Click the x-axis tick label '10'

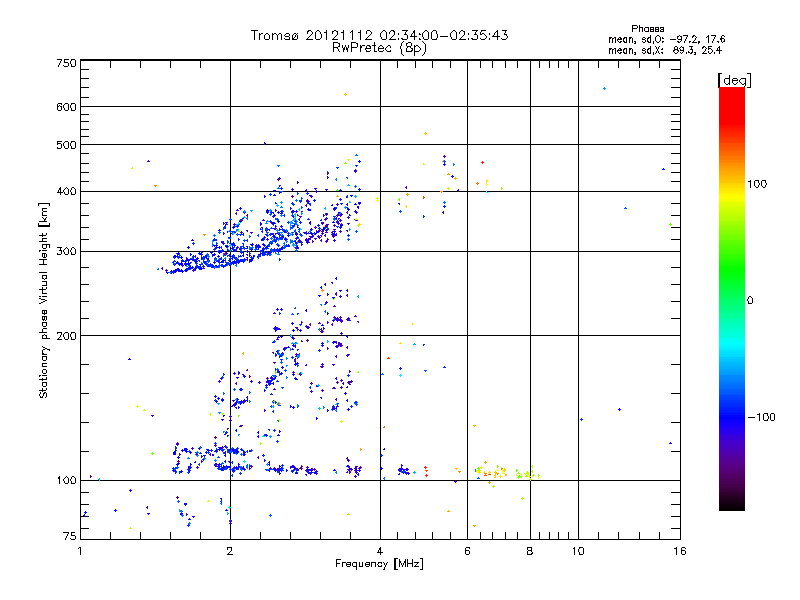(x=578, y=551)
